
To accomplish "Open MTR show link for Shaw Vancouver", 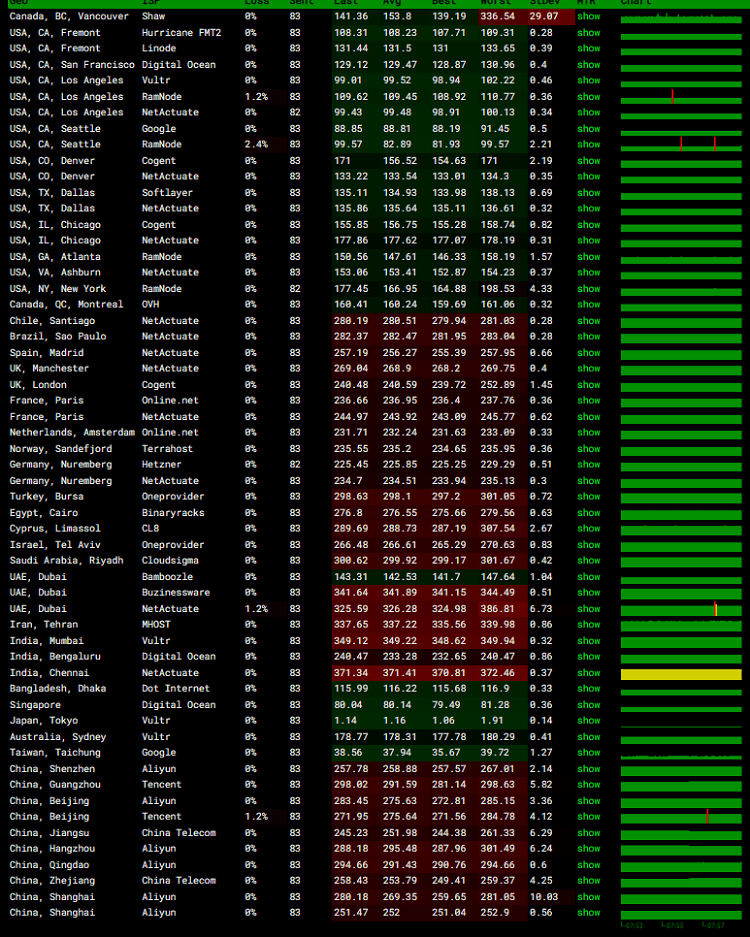I will pyautogui.click(x=589, y=16).
